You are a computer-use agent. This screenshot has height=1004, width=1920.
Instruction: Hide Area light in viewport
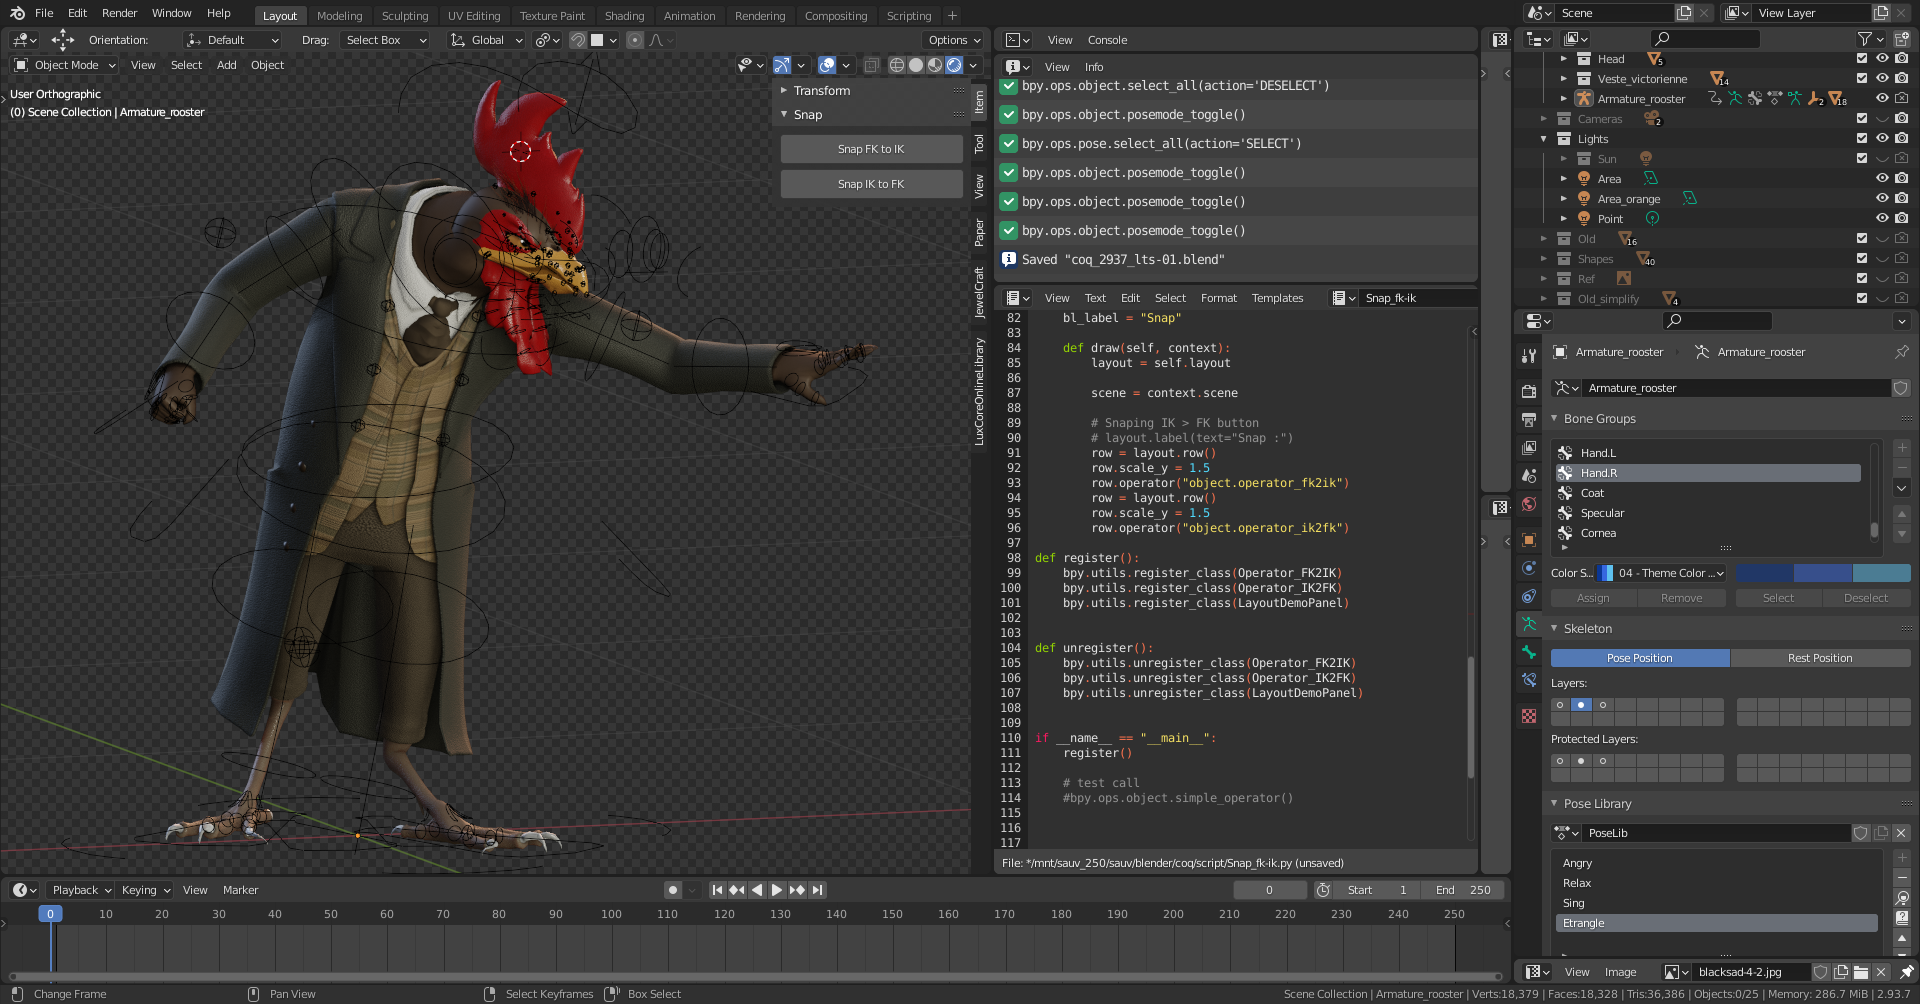point(1882,179)
